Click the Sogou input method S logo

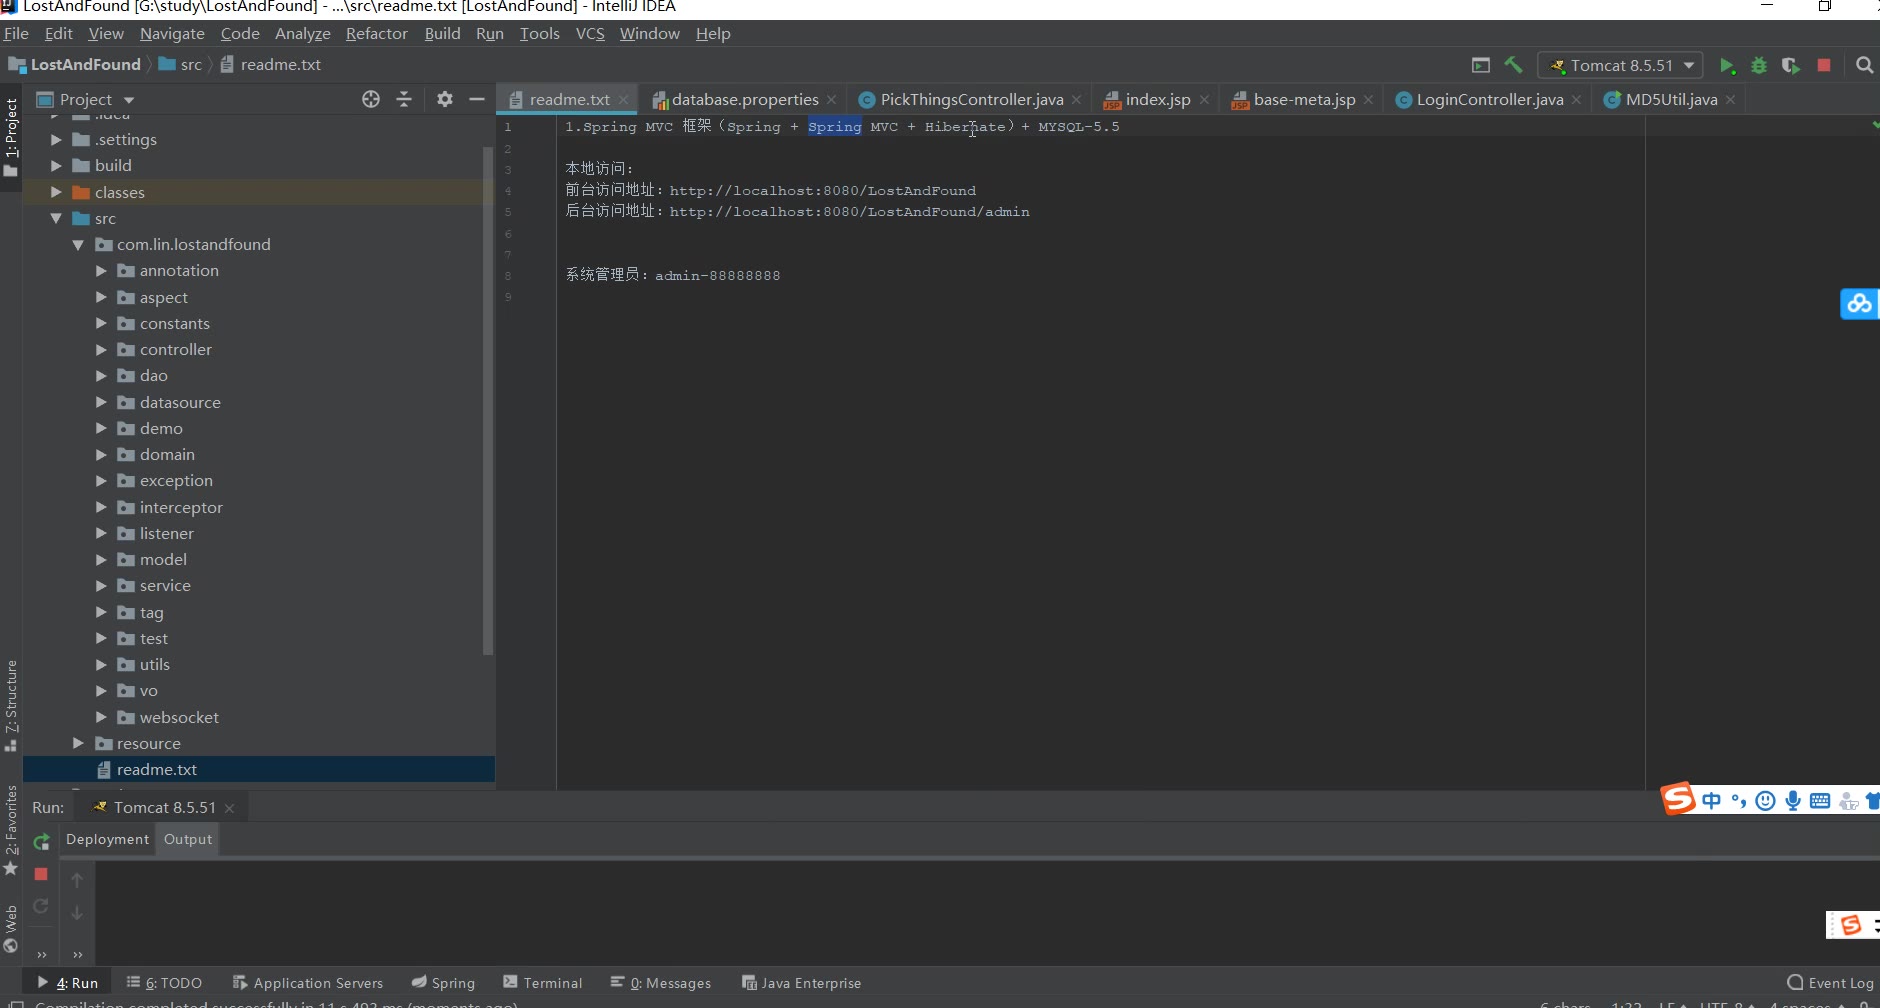[1678, 798]
